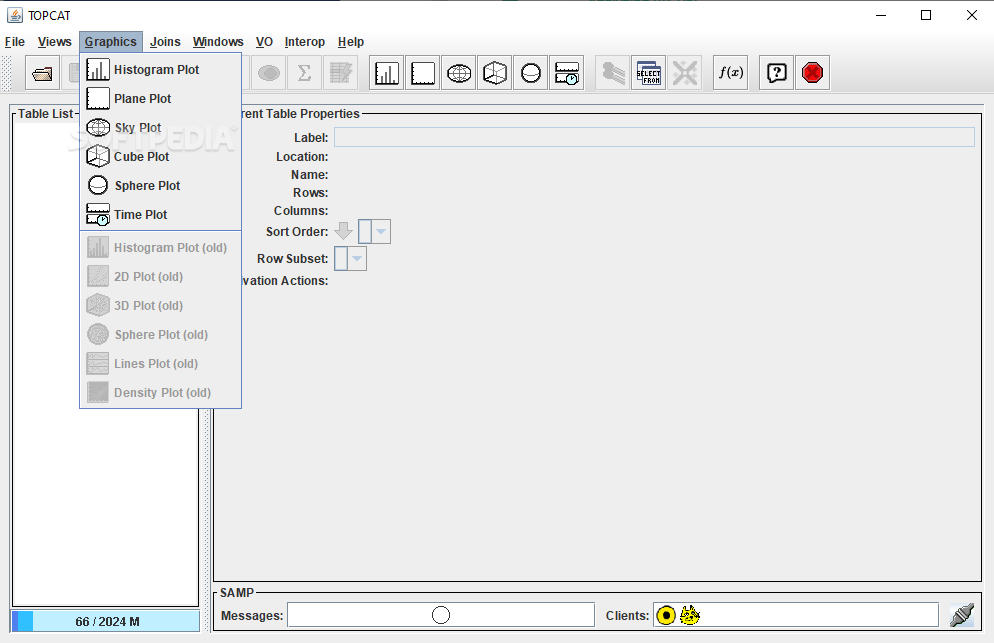Open Sky Plot from the toolbar icon
This screenshot has height=643, width=994.
click(x=458, y=73)
